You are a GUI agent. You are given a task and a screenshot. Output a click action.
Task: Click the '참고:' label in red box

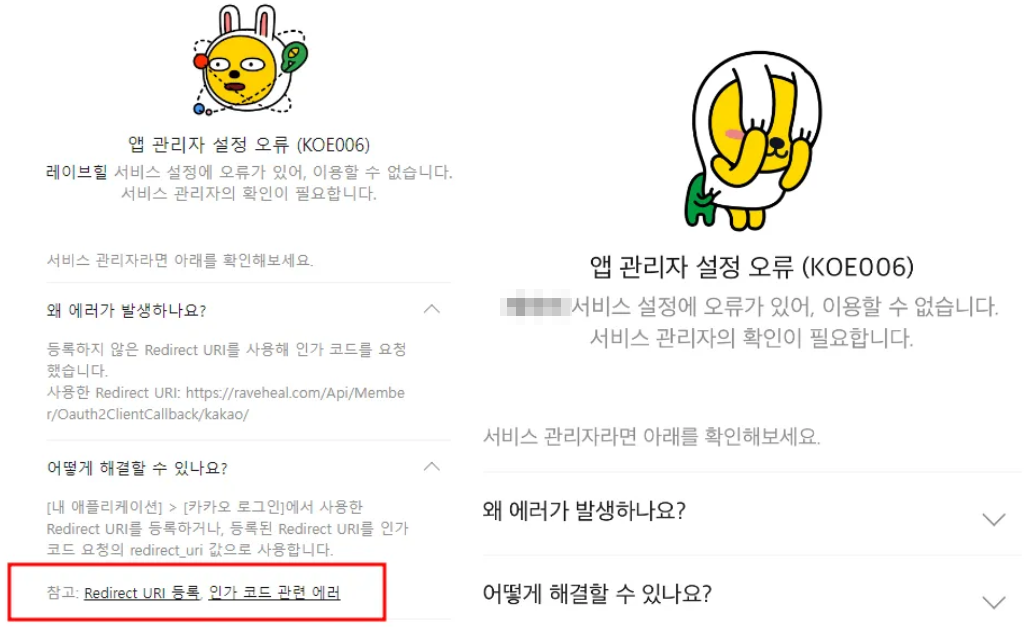(x=62, y=592)
